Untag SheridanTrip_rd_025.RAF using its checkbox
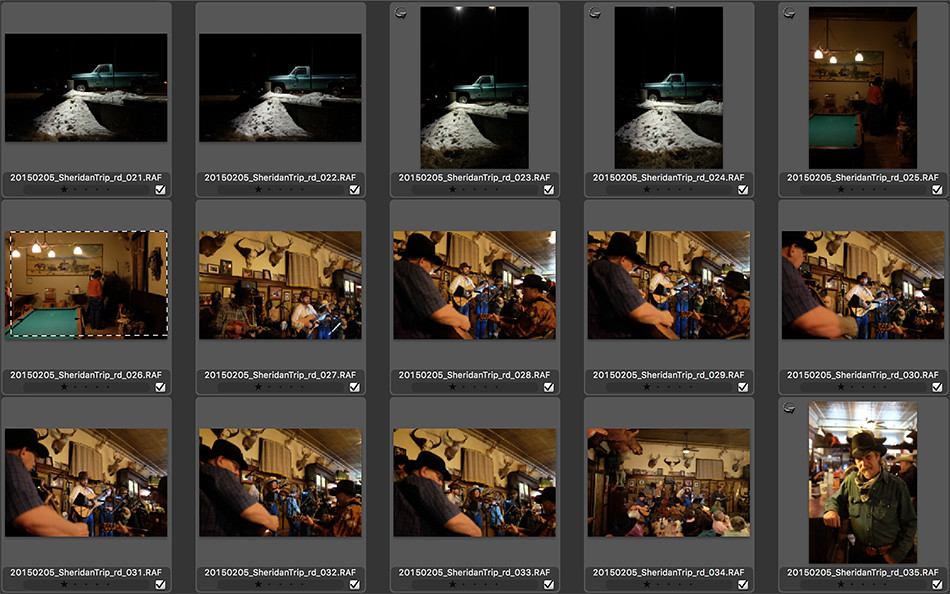This screenshot has height=594, width=950. [x=937, y=190]
